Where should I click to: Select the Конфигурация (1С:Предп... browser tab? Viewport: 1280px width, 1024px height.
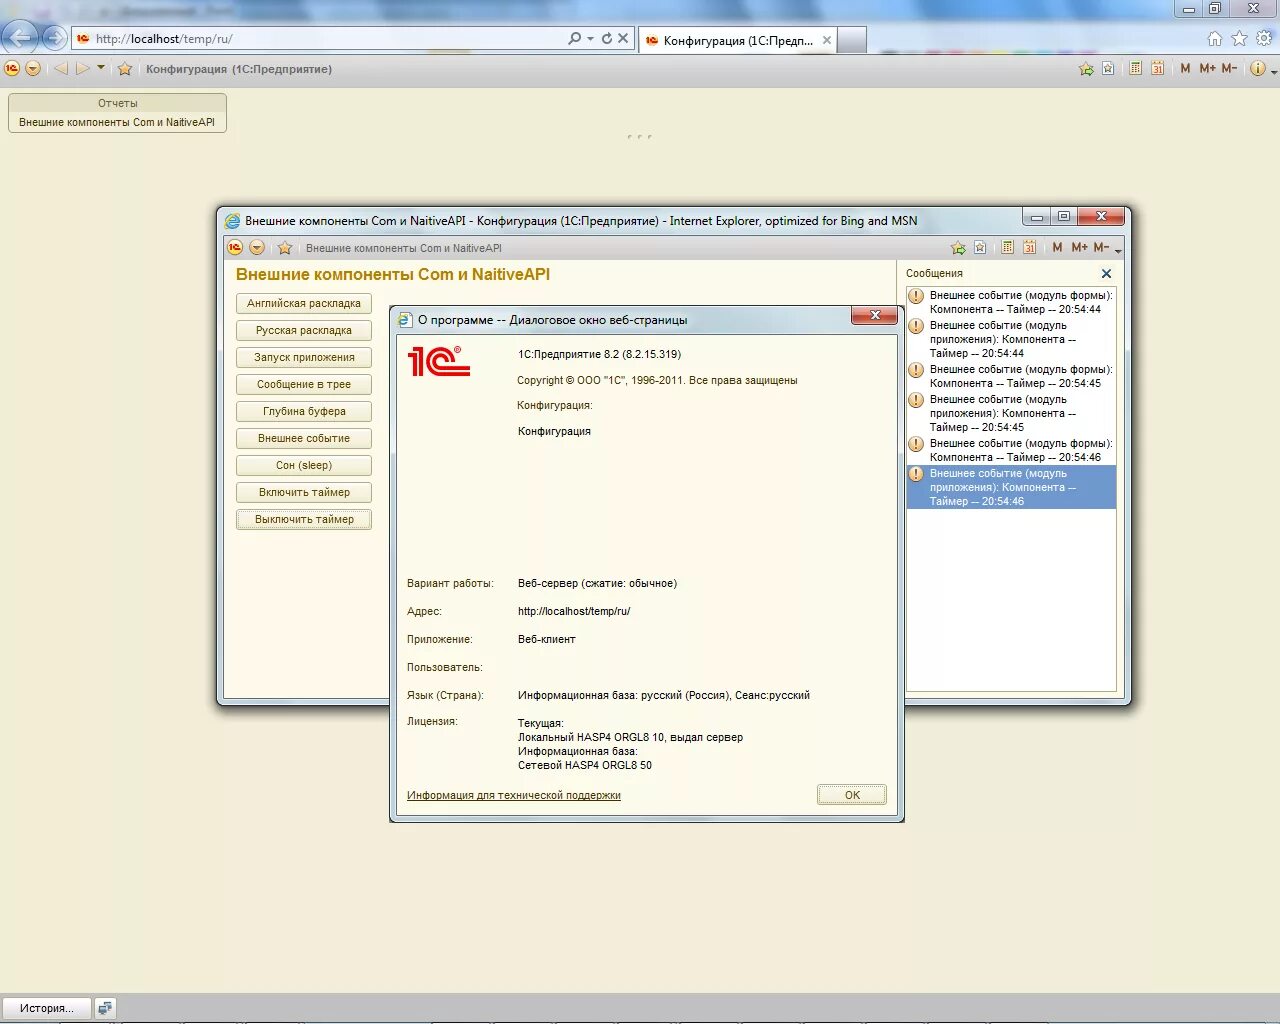[x=737, y=41]
